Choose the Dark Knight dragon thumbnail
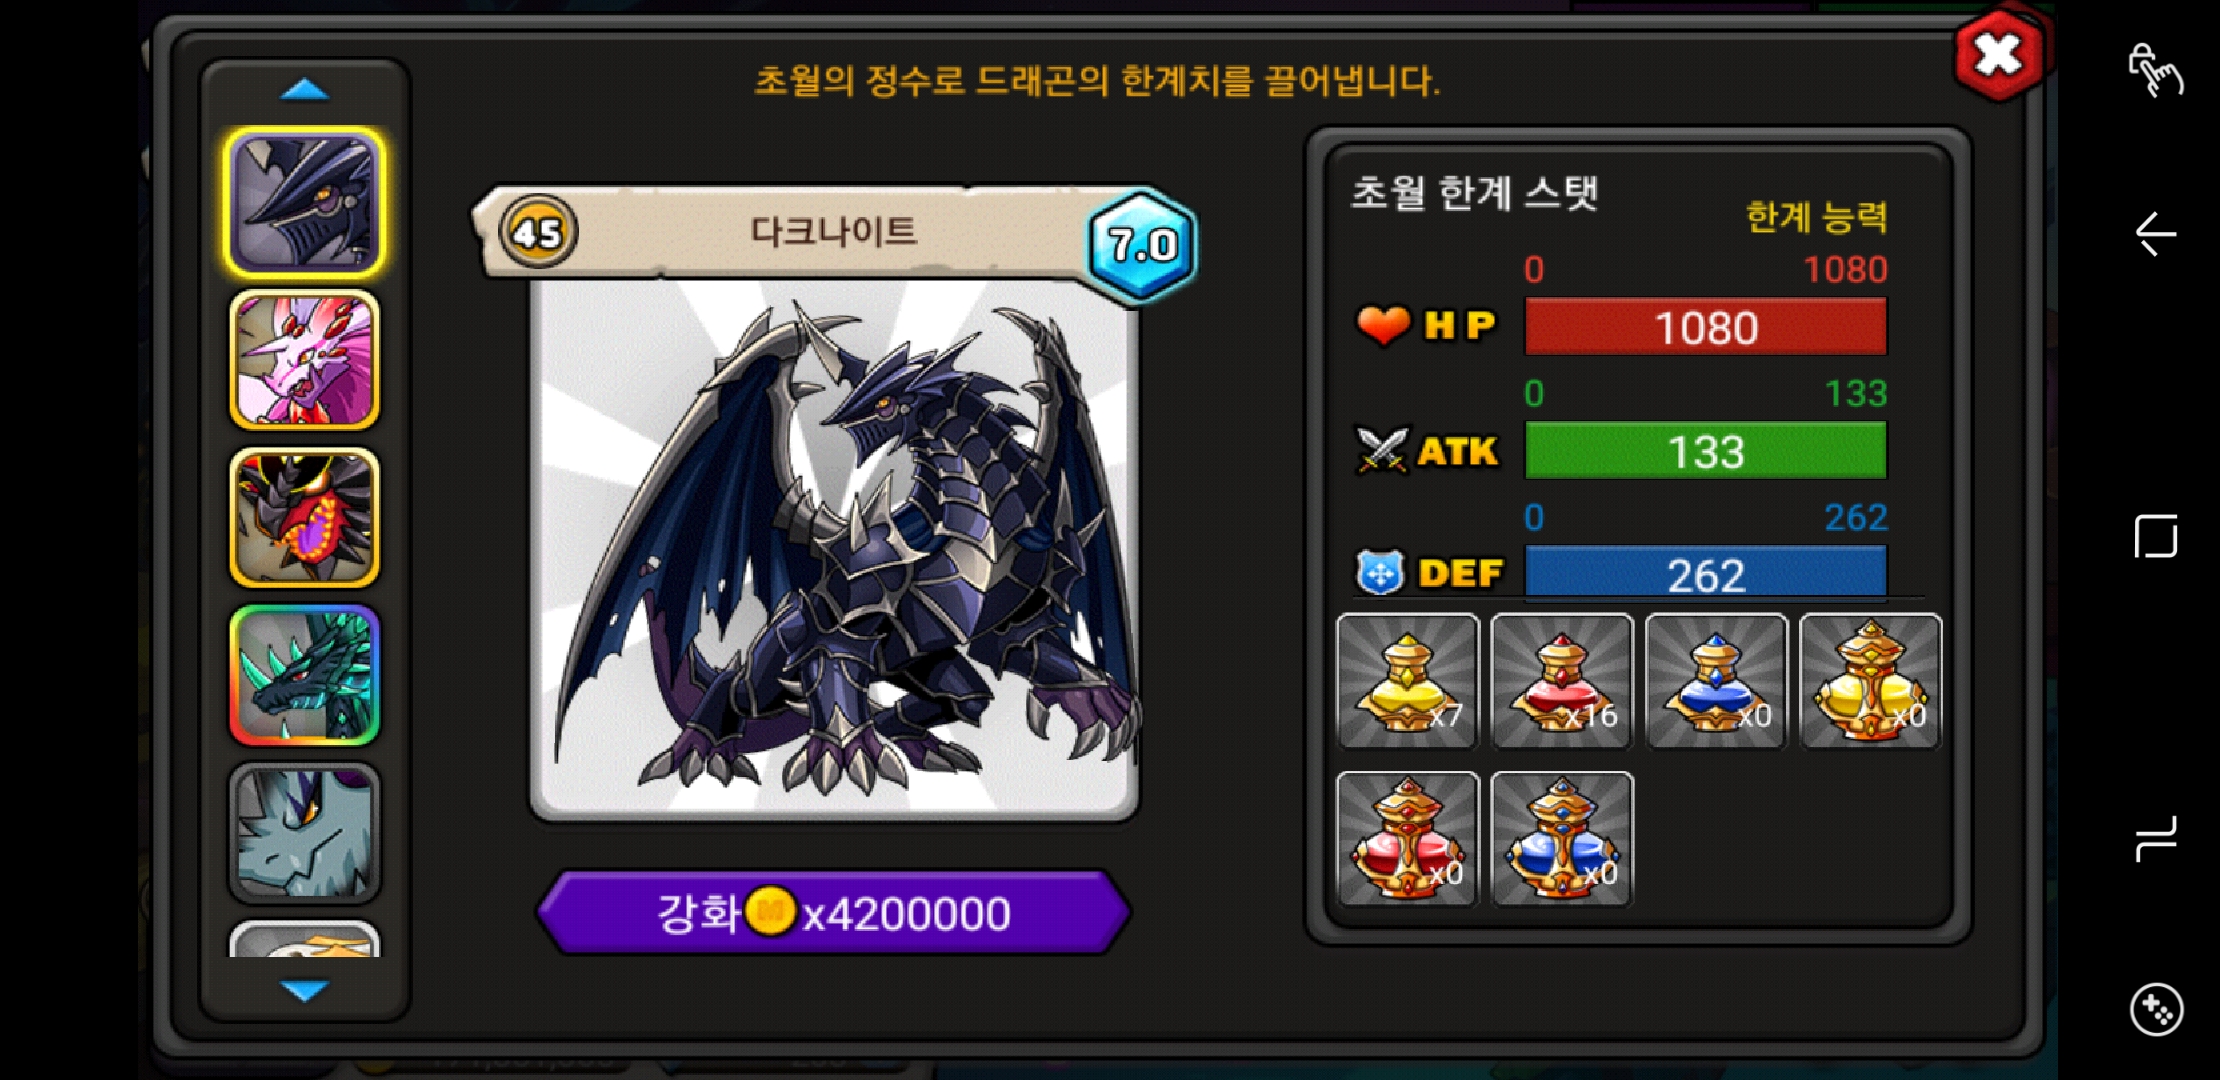The width and height of the screenshot is (2220, 1080). tap(305, 203)
